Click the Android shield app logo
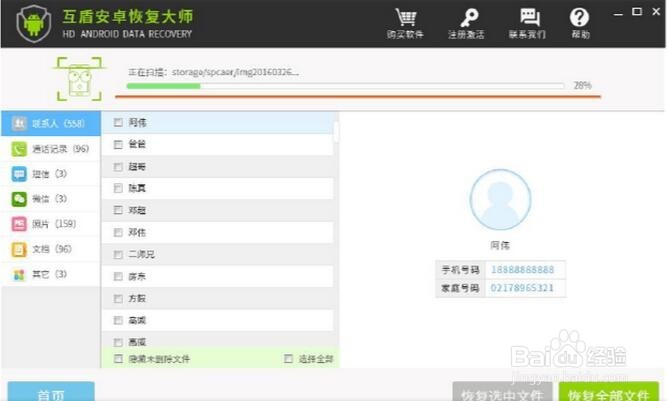 tap(34, 24)
